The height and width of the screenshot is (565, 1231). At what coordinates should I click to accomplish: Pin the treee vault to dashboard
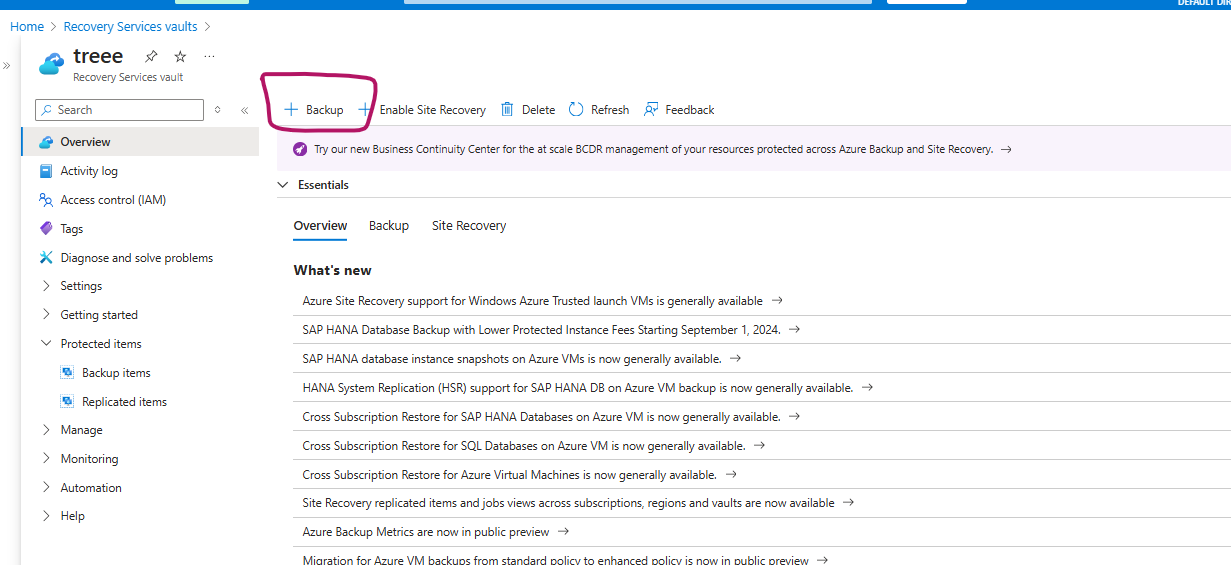pyautogui.click(x=151, y=56)
